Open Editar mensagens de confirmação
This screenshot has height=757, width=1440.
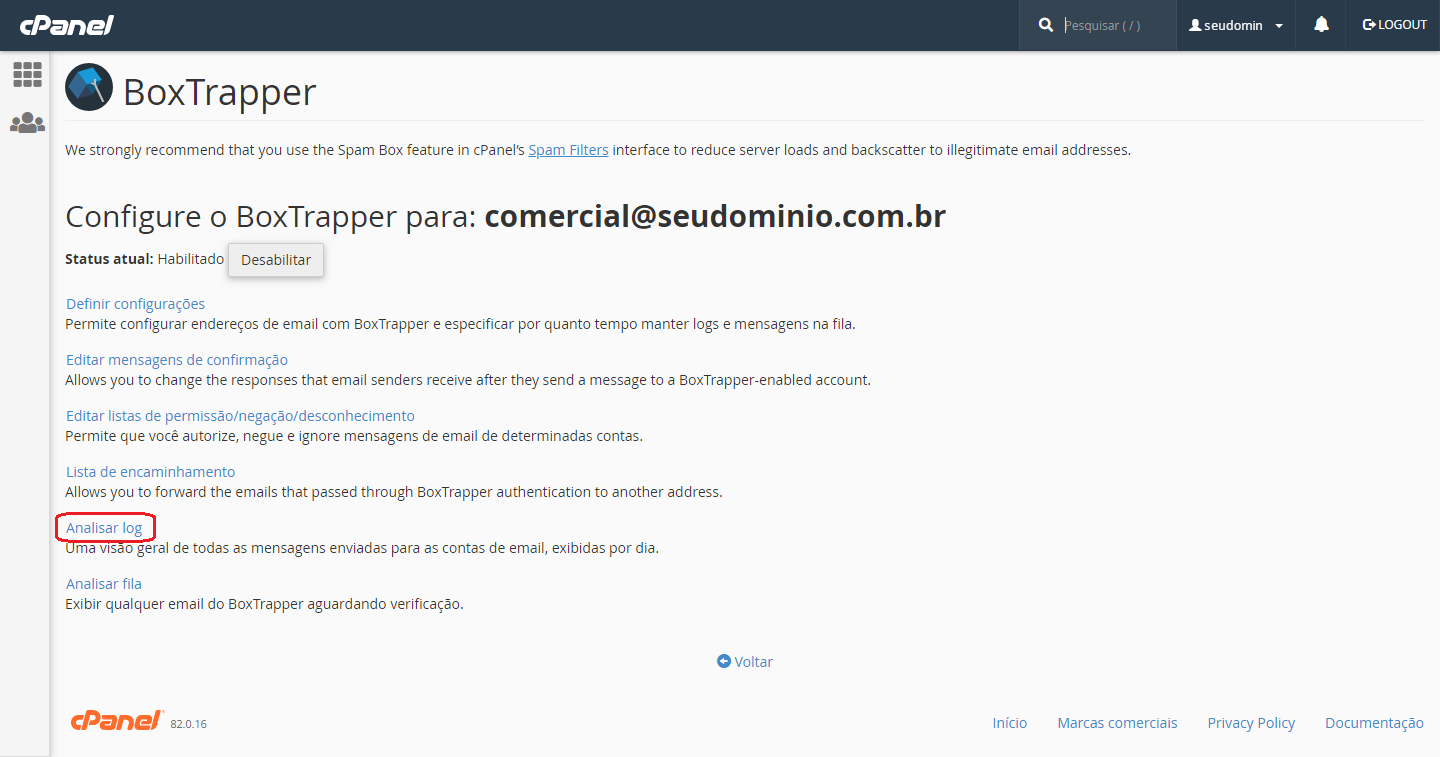click(x=177, y=360)
